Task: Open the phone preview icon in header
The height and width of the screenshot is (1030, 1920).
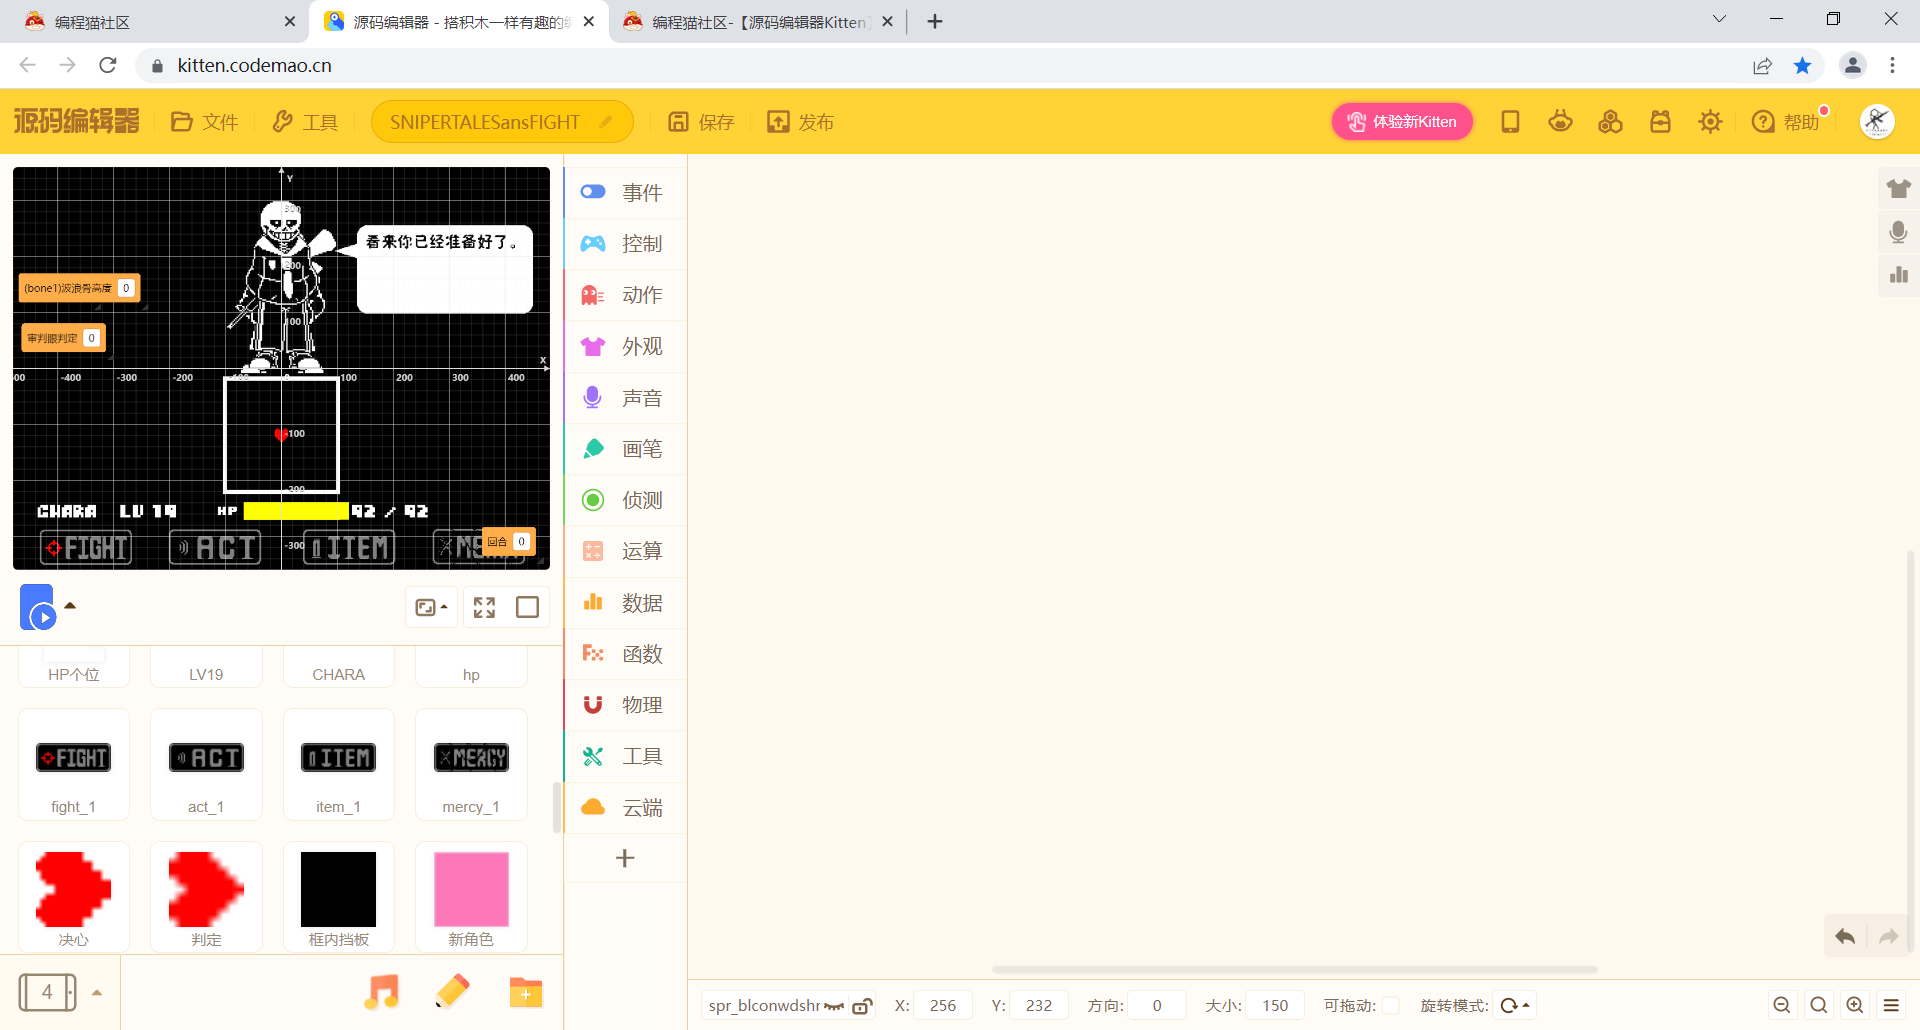Action: click(x=1510, y=122)
